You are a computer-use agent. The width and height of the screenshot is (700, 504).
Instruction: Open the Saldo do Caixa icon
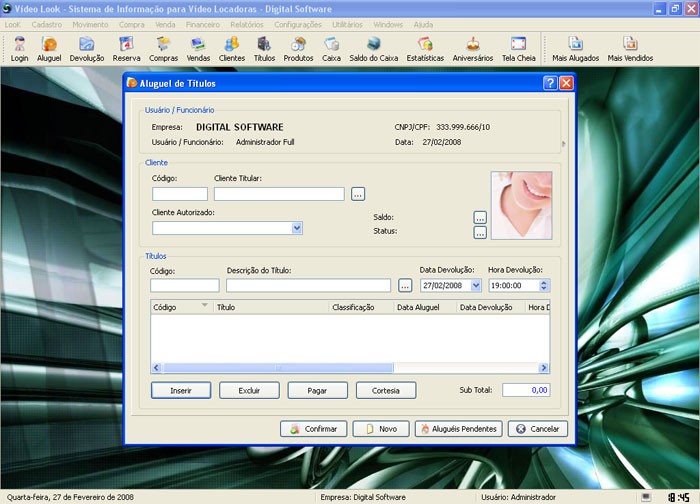[374, 49]
